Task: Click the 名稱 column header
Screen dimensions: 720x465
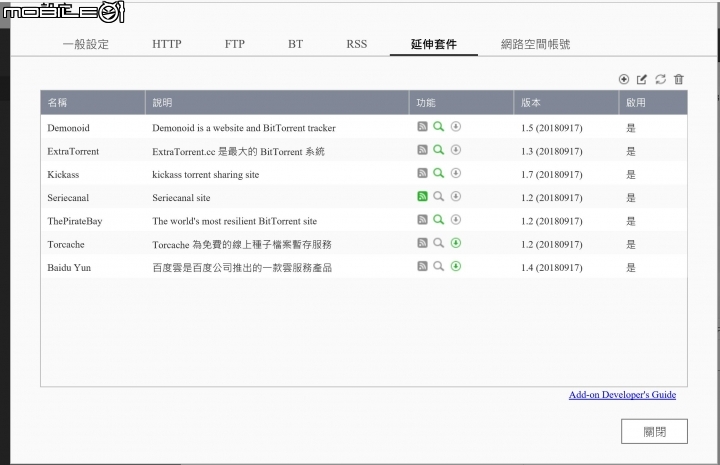Action: [93, 102]
